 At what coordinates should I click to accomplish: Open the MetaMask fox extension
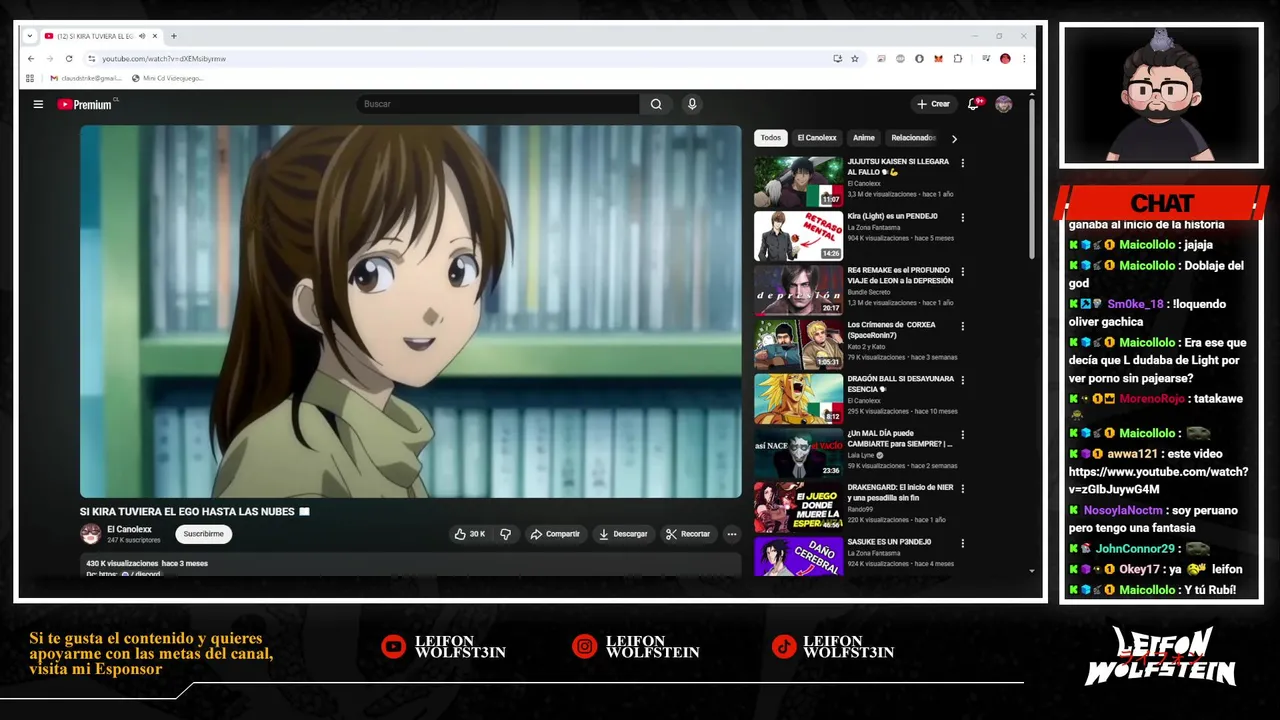(x=939, y=59)
